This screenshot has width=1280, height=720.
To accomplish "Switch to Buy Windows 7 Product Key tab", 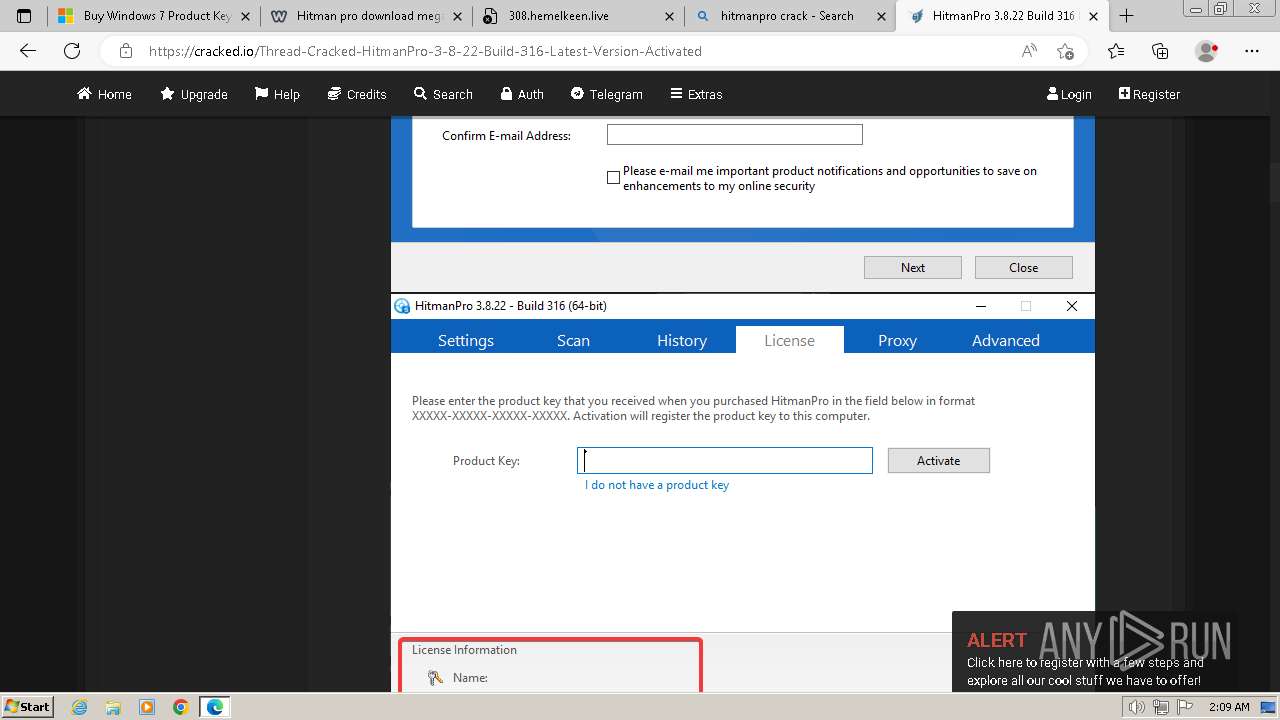I will pos(154,16).
